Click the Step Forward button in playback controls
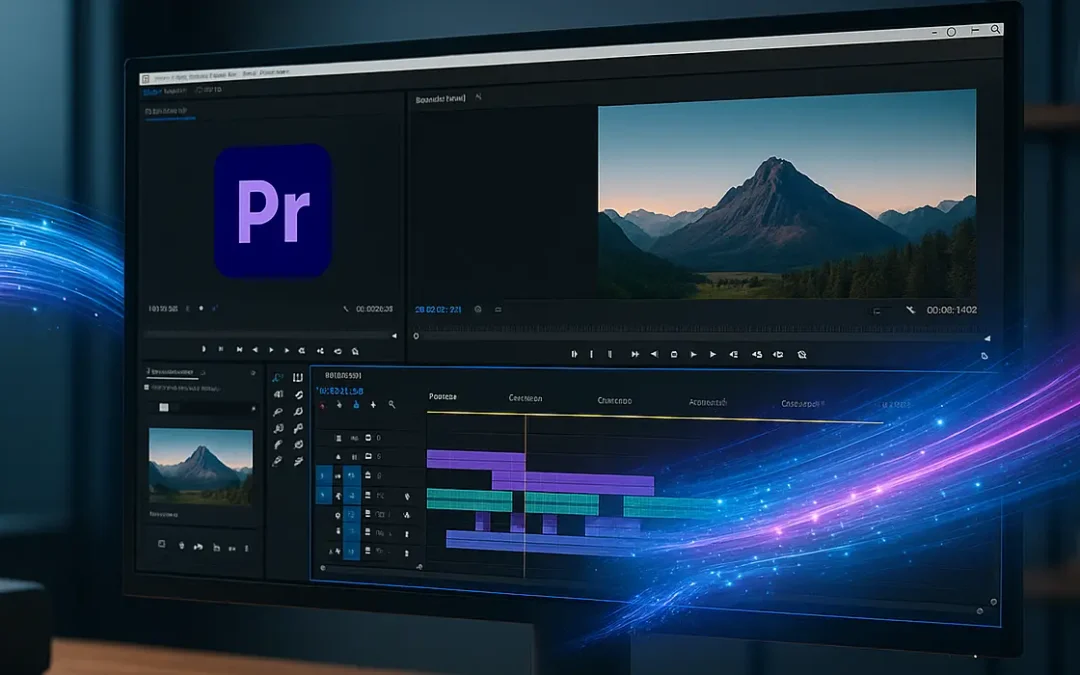This screenshot has height=675, width=1080. (x=712, y=354)
